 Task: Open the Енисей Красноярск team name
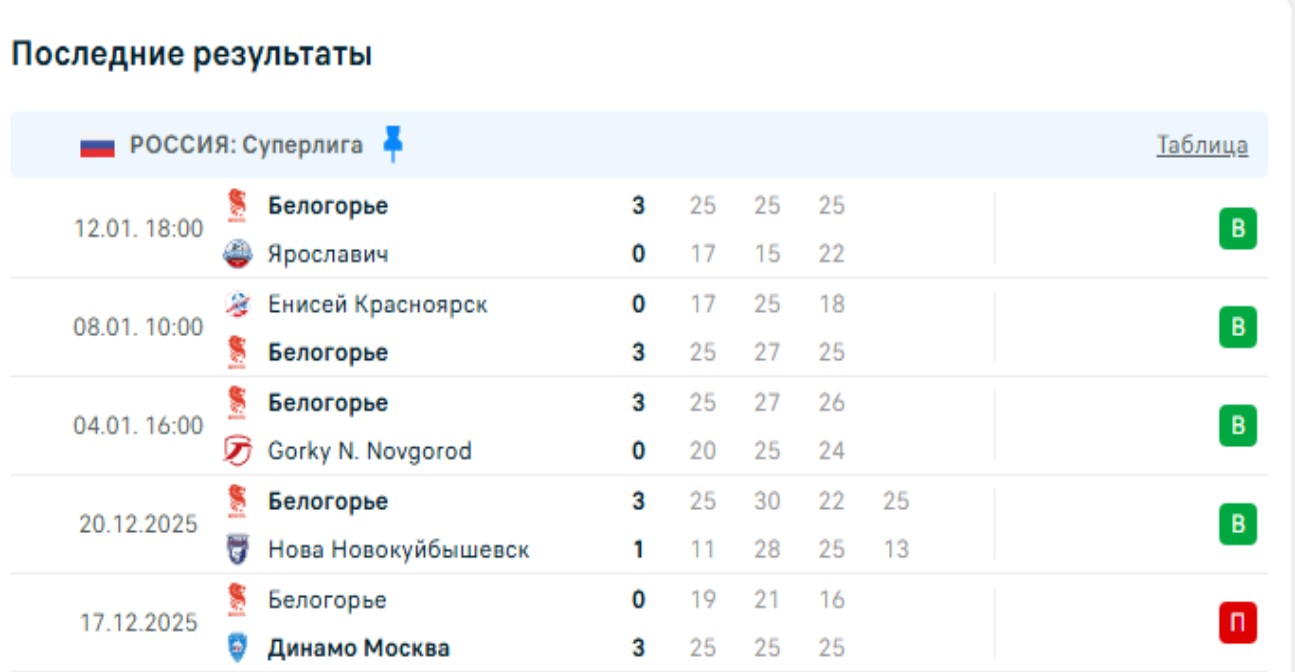click(x=377, y=304)
